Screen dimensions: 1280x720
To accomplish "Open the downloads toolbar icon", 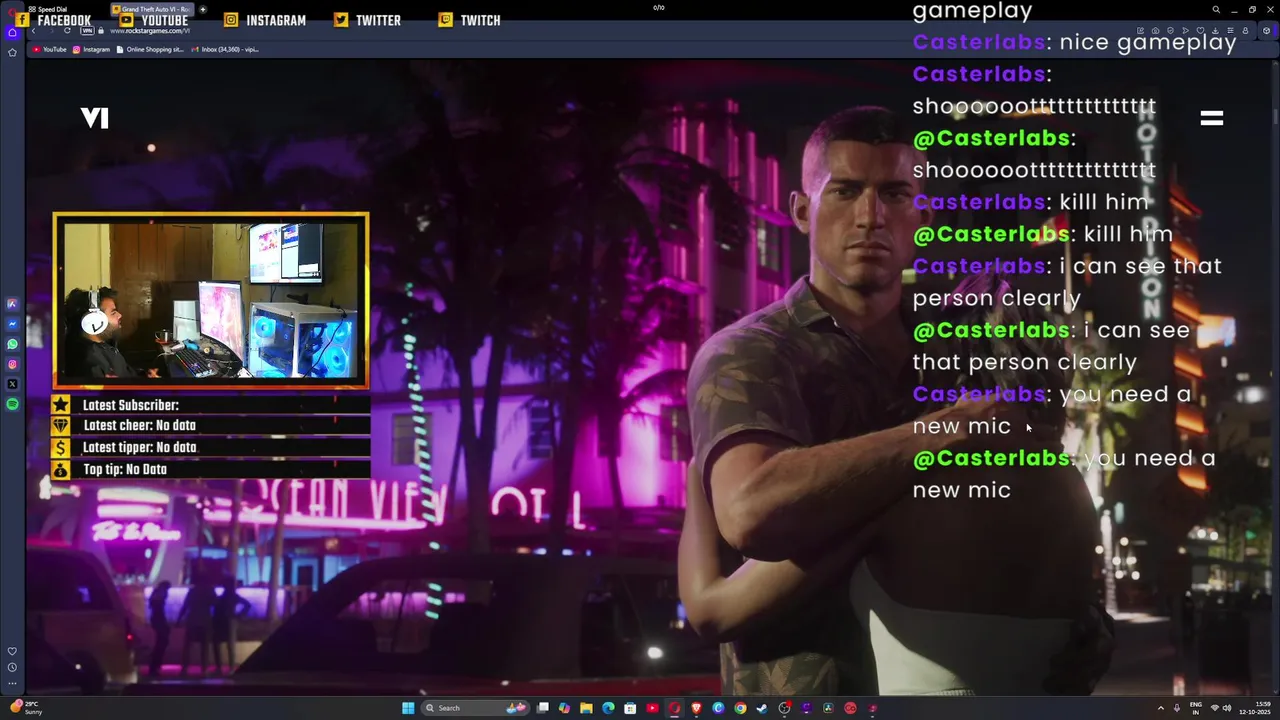I will tap(1215, 30).
